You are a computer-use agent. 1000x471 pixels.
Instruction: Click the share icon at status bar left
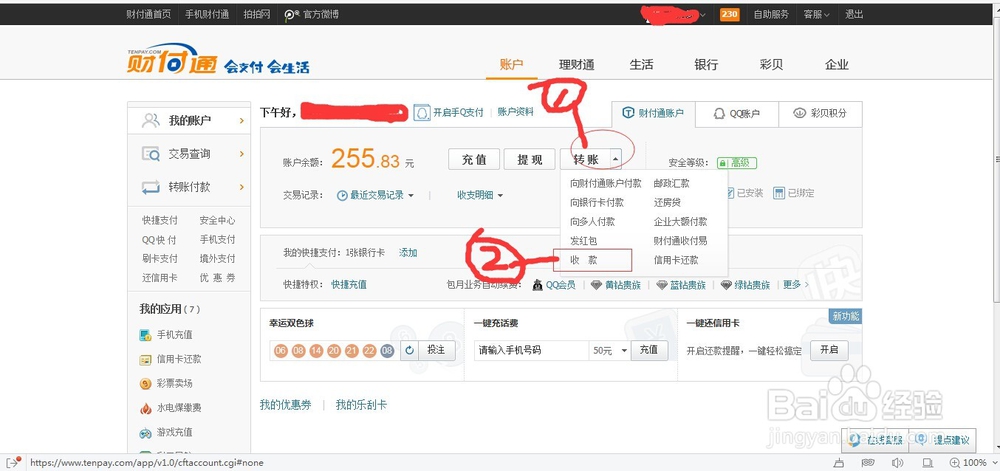[x=15, y=462]
